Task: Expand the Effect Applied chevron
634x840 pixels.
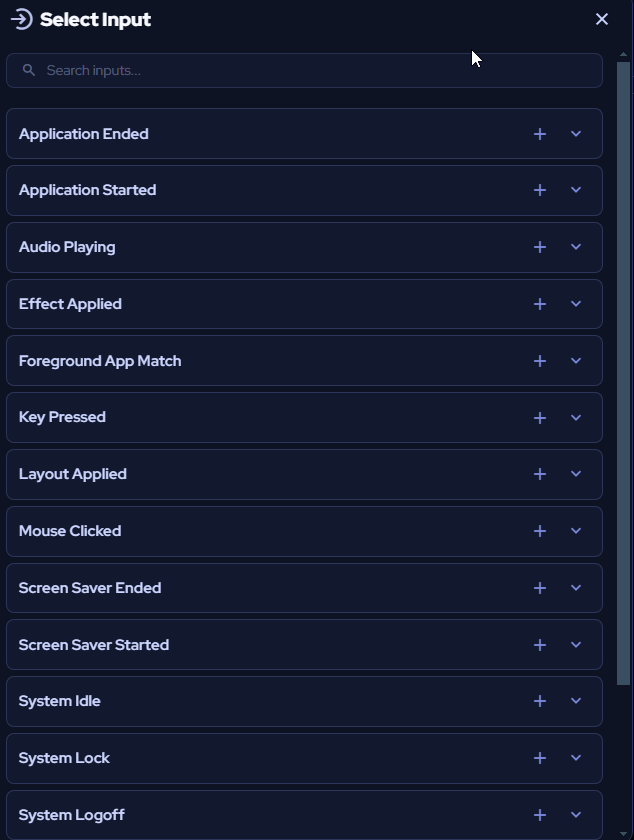Action: click(576, 304)
